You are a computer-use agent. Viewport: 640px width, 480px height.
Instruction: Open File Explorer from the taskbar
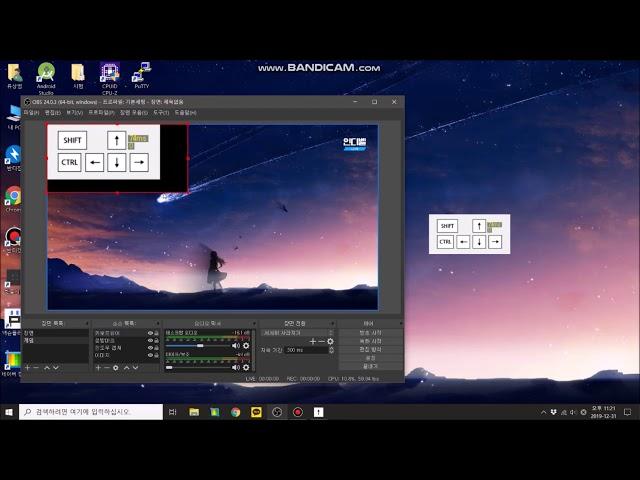(194, 412)
